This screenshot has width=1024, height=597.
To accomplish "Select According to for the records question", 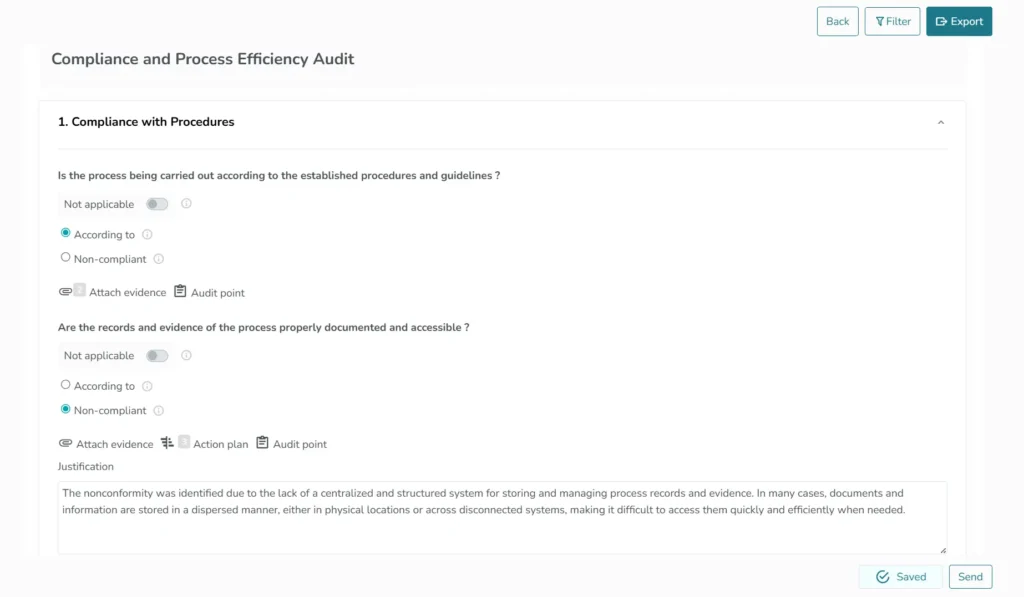I will pos(66,385).
